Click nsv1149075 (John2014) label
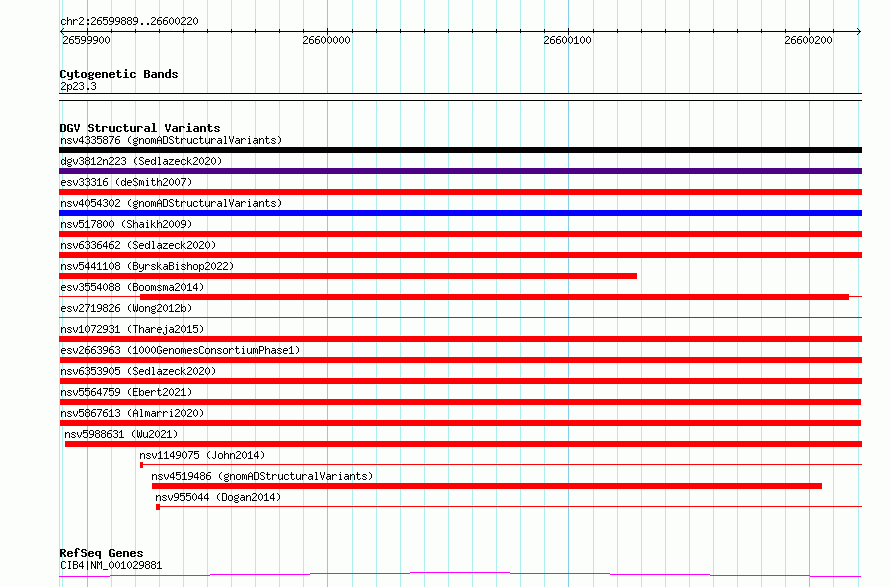This screenshot has height=587, width=890. (x=202, y=455)
